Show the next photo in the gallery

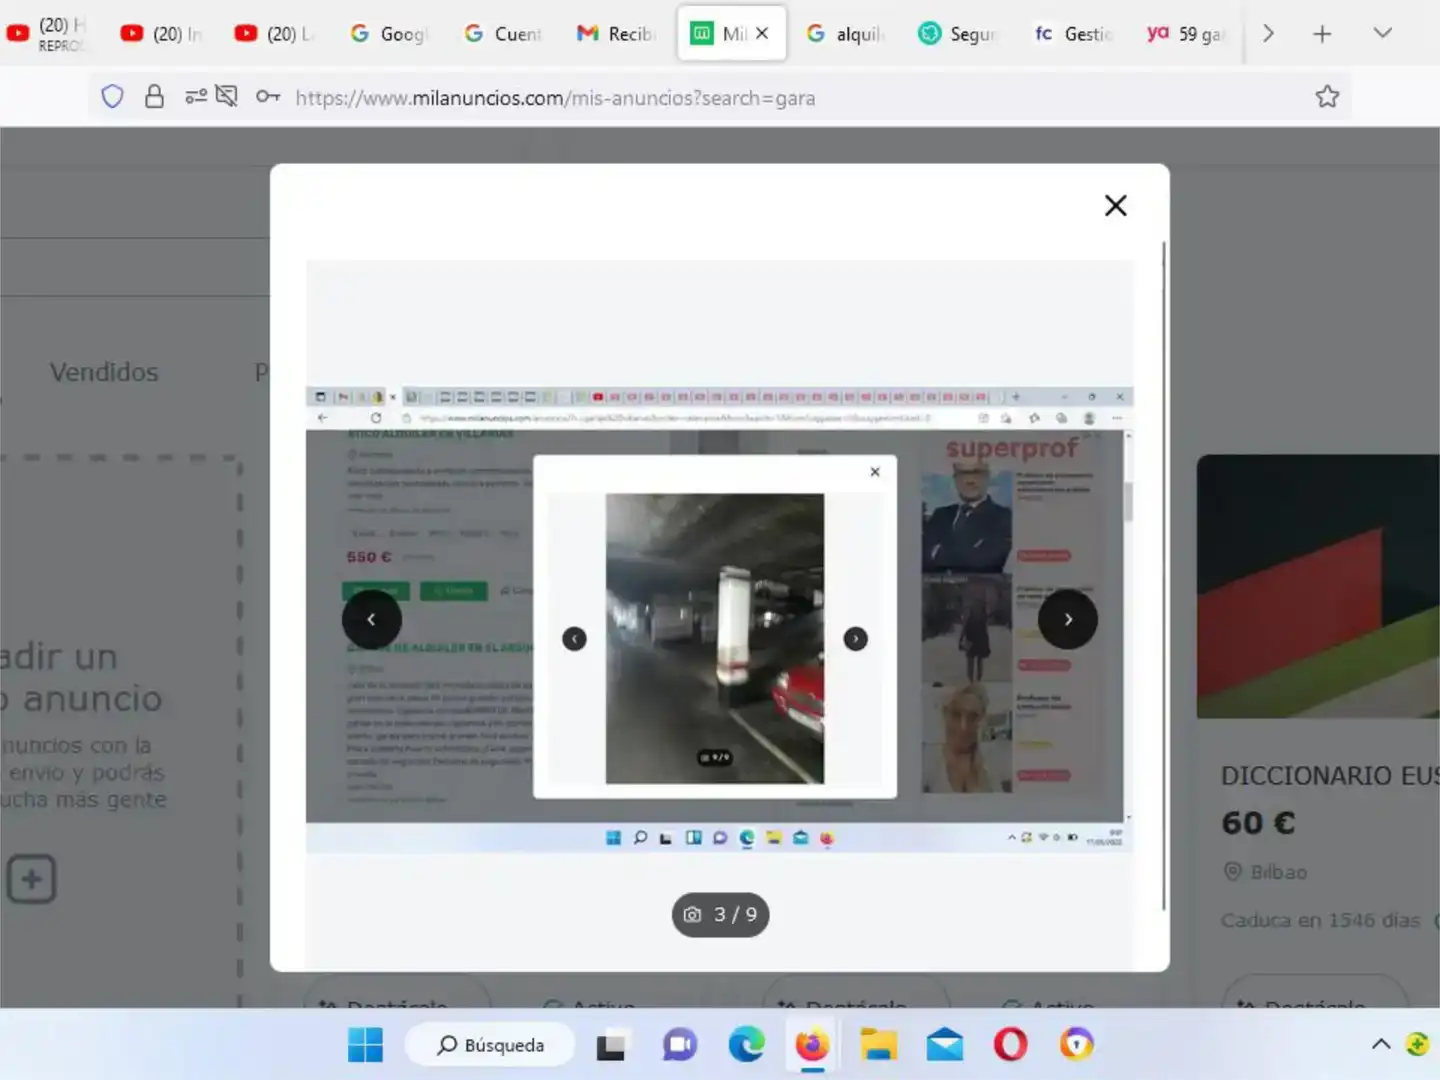(1067, 619)
